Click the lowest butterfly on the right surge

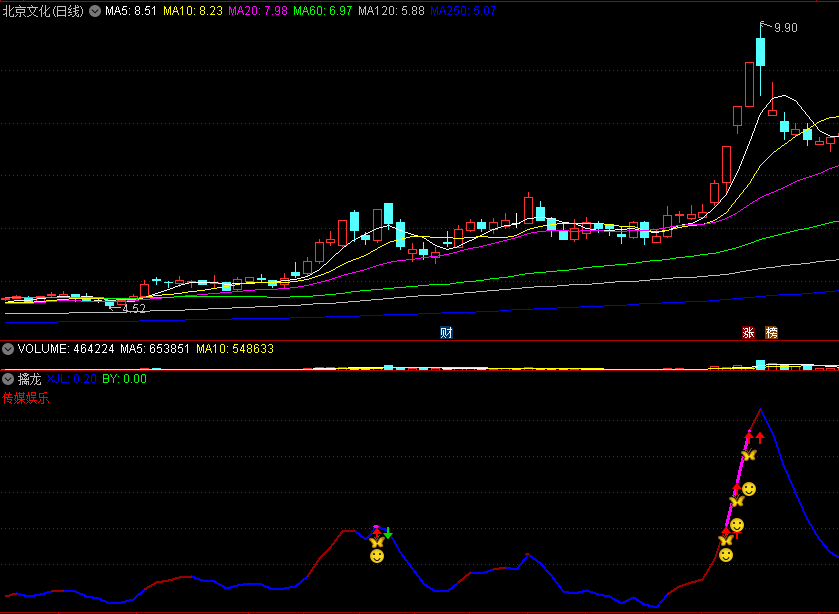(x=726, y=540)
